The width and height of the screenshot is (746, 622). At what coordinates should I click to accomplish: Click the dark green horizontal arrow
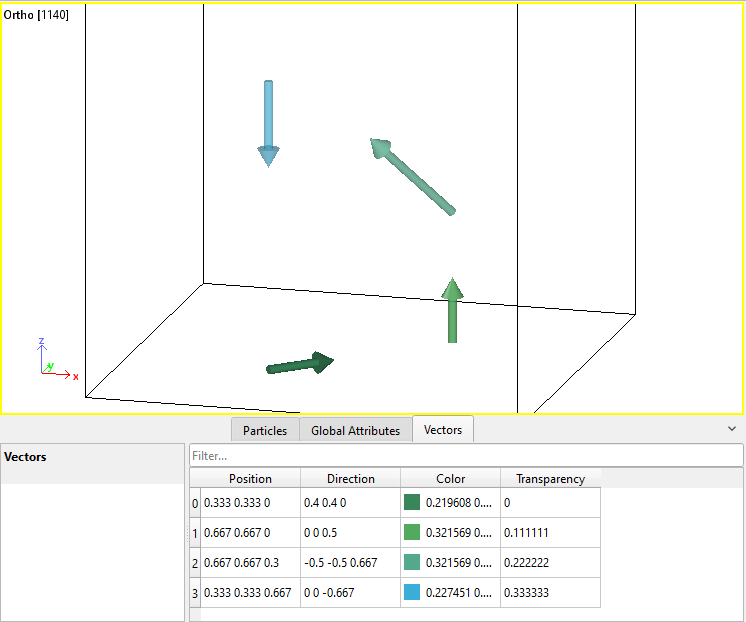pos(299,364)
